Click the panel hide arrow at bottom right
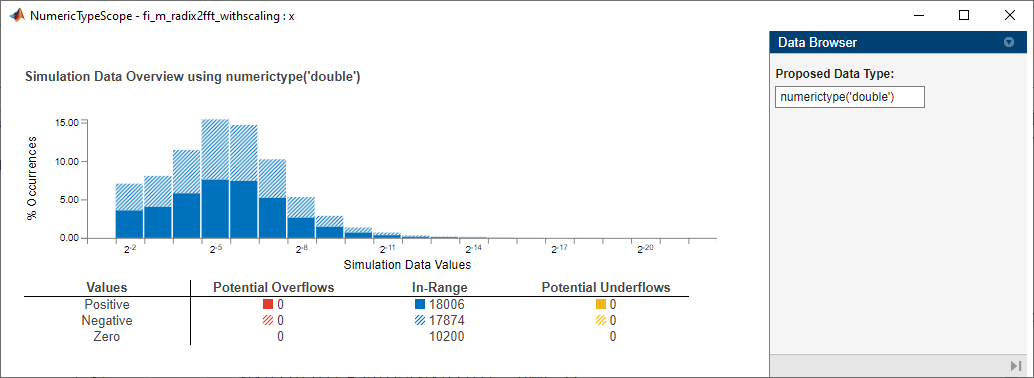Image resolution: width=1034 pixels, height=378 pixels. 1015,366
